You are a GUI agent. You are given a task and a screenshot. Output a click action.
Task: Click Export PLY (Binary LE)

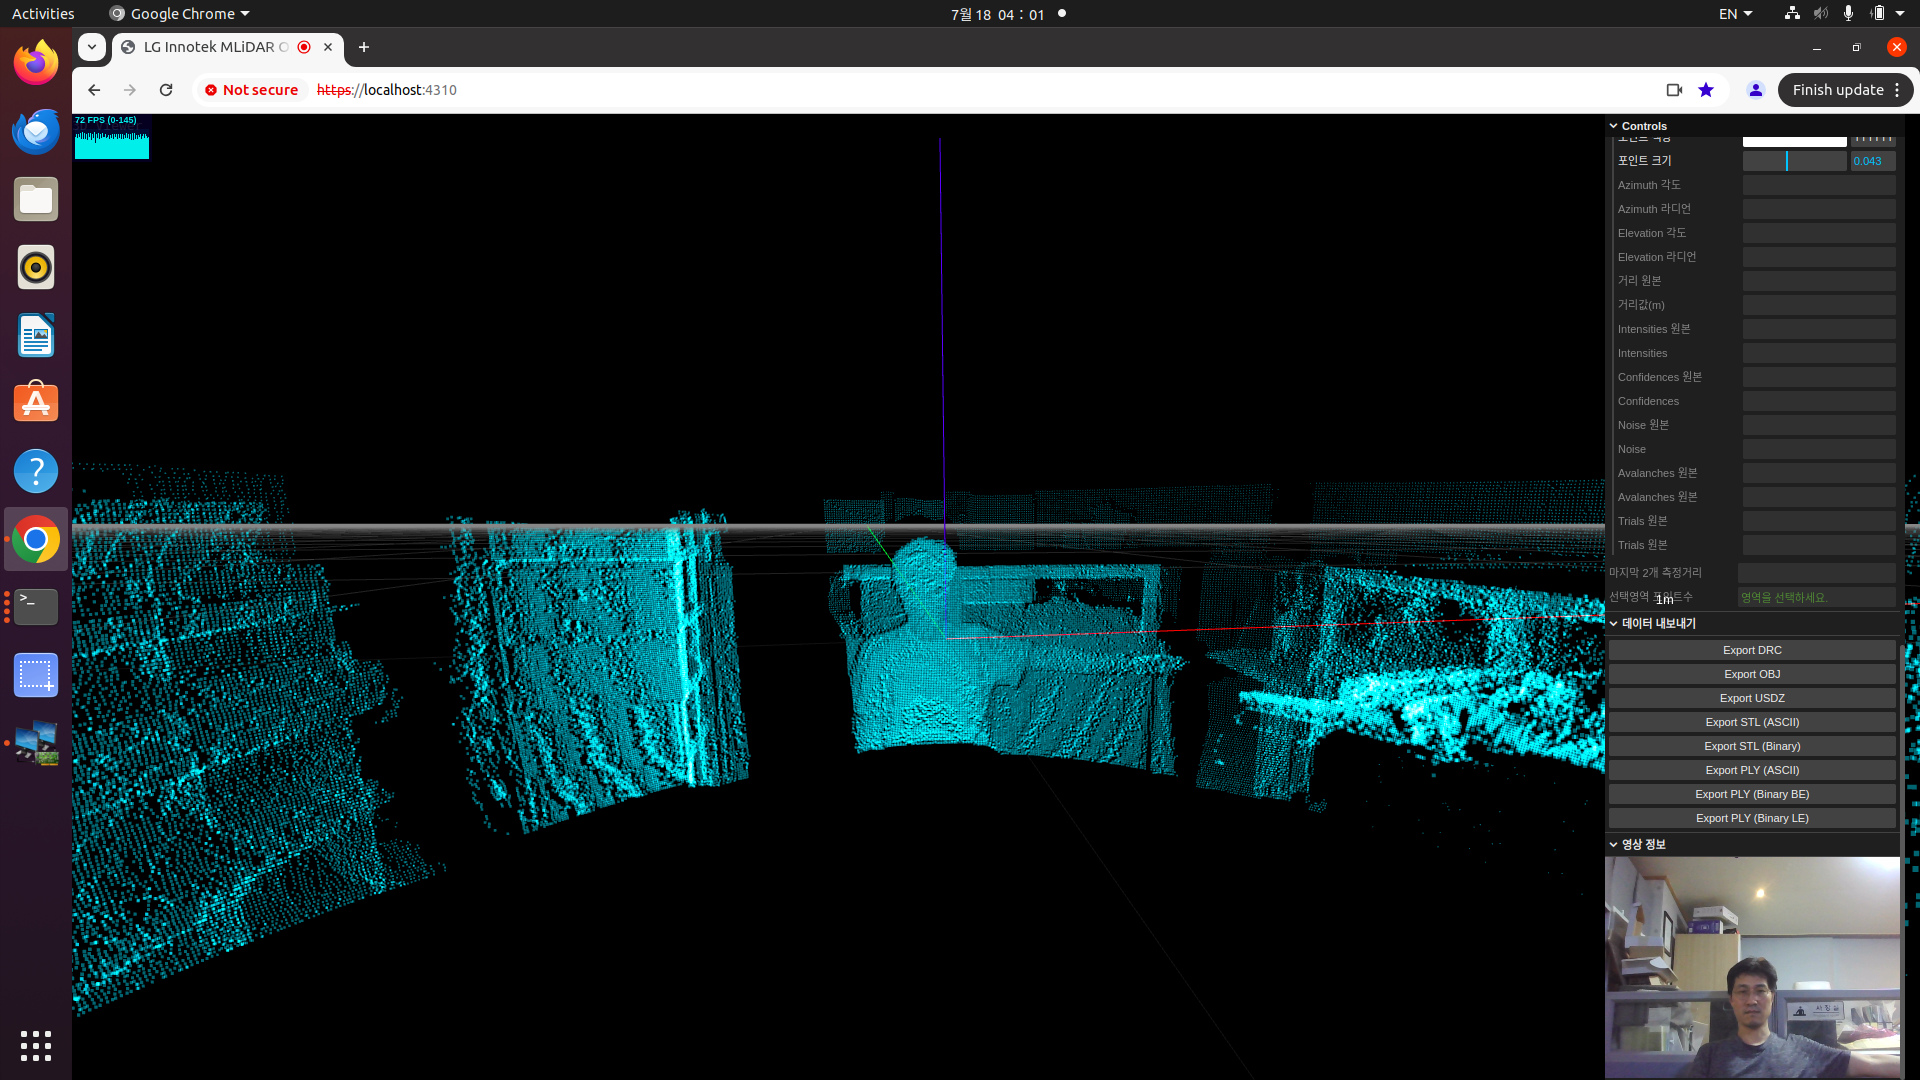click(x=1751, y=818)
